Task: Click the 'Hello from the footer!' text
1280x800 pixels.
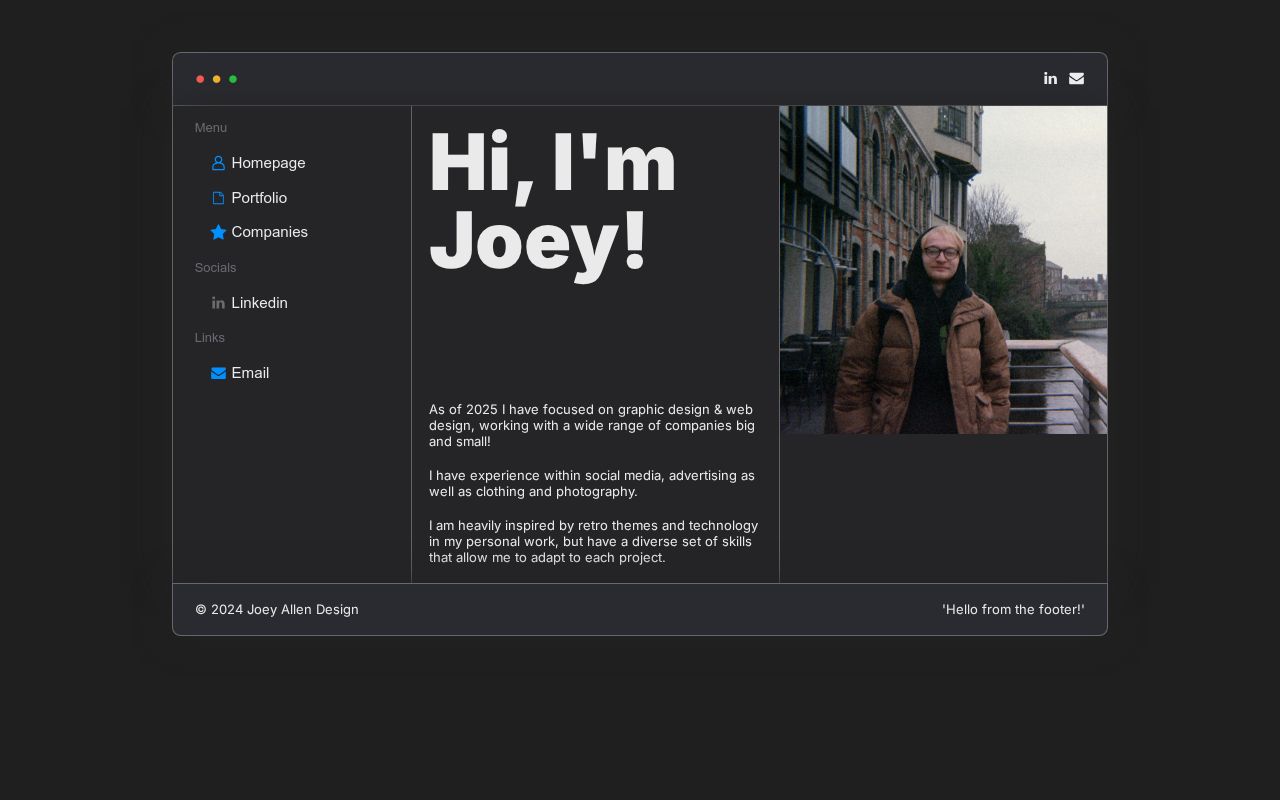Action: [x=1013, y=609]
